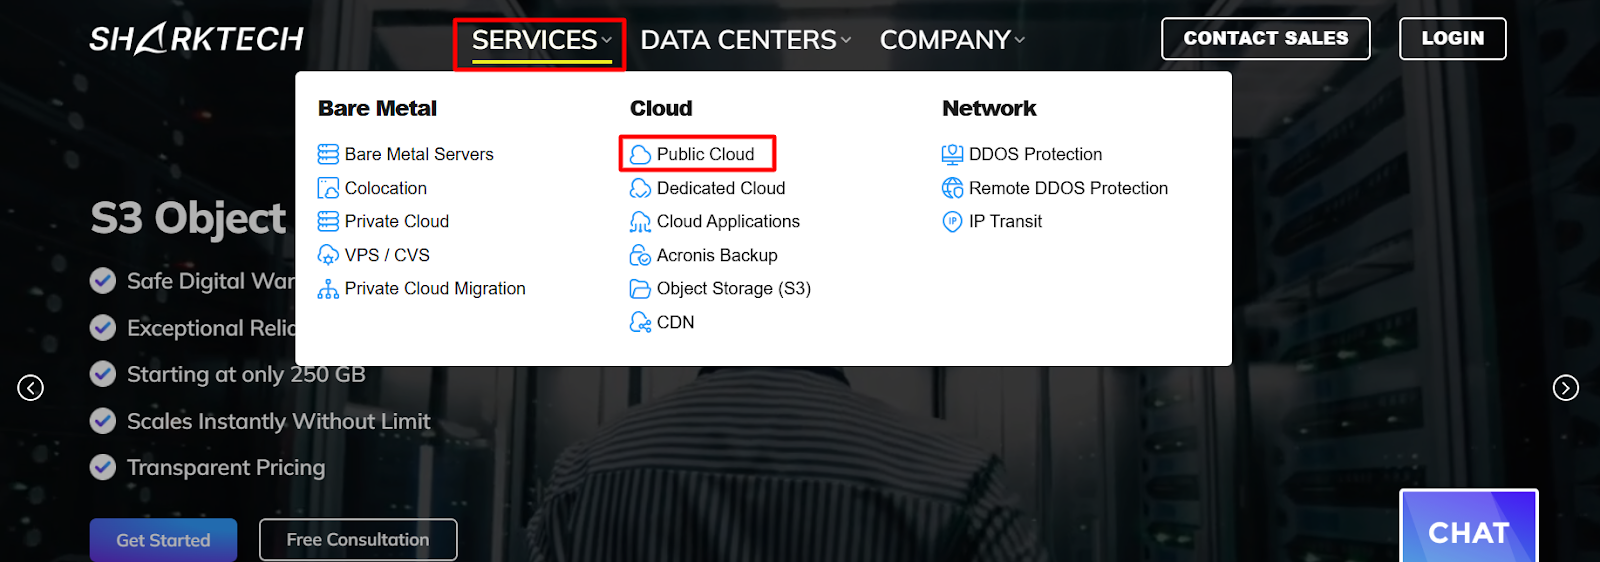1600x562 pixels.
Task: Click the DDOS Protection icon
Action: (x=952, y=154)
